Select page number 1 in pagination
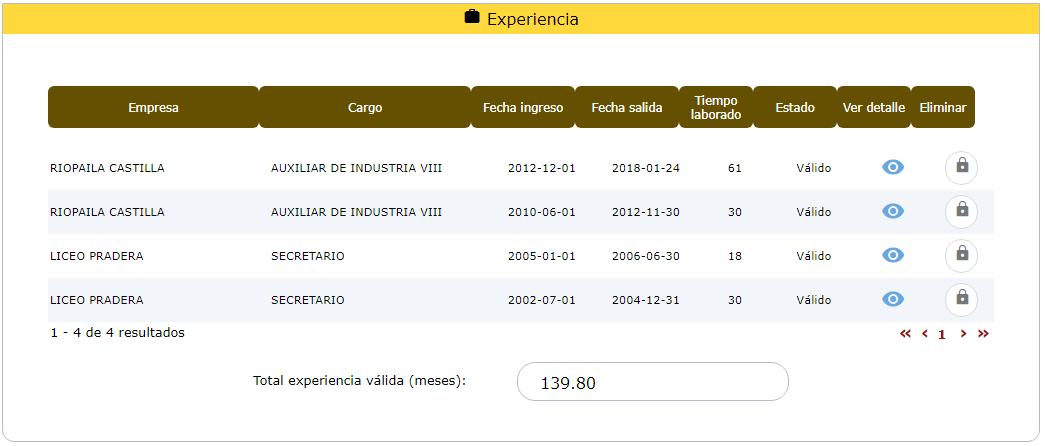 coord(942,335)
